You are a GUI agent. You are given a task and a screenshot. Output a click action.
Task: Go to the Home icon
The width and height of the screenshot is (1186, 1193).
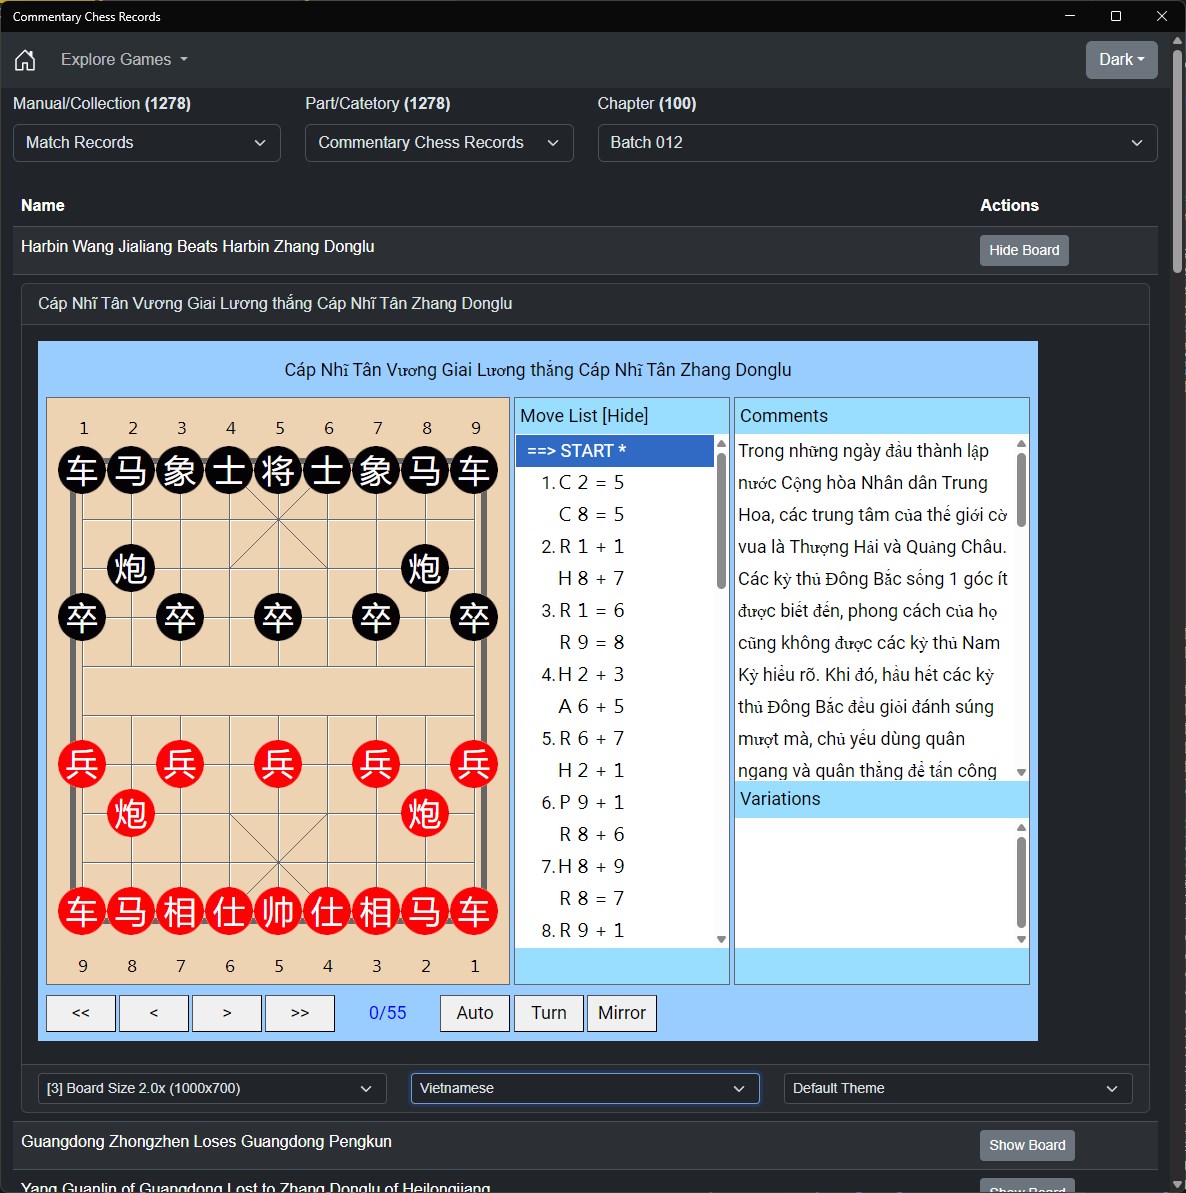point(25,59)
